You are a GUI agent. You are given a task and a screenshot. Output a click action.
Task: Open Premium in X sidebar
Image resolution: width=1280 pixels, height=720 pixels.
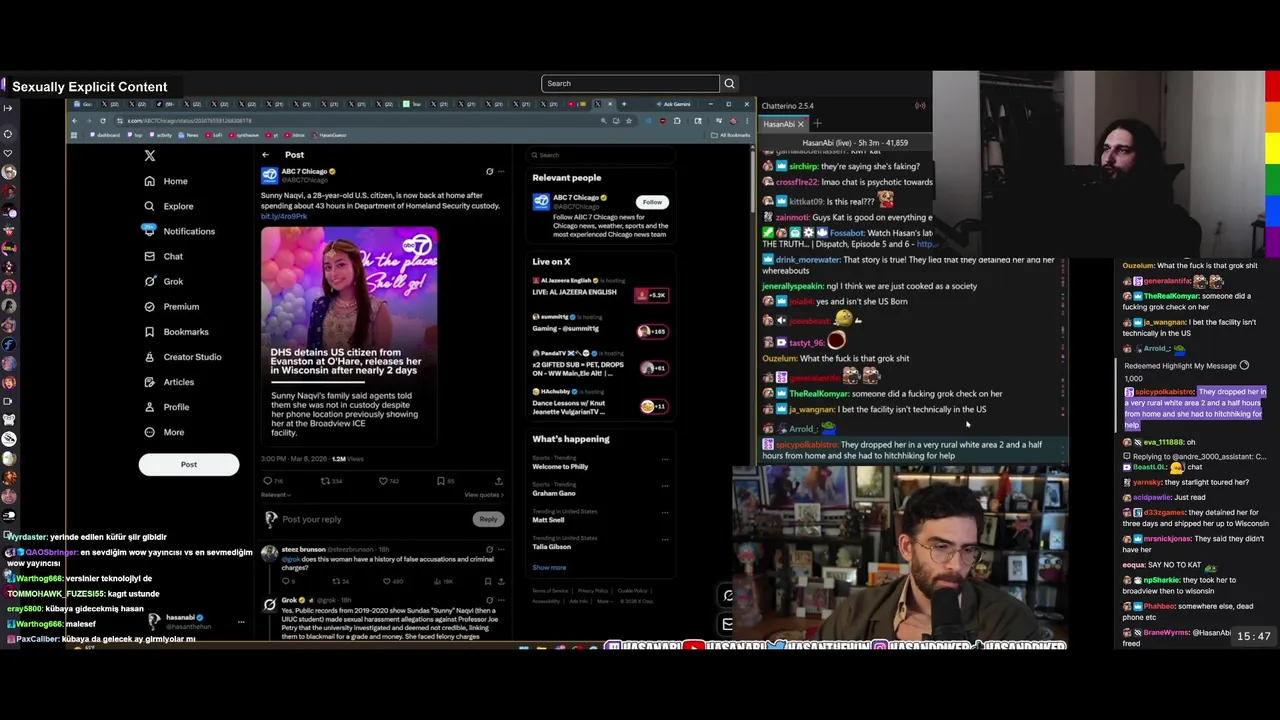coord(171,306)
